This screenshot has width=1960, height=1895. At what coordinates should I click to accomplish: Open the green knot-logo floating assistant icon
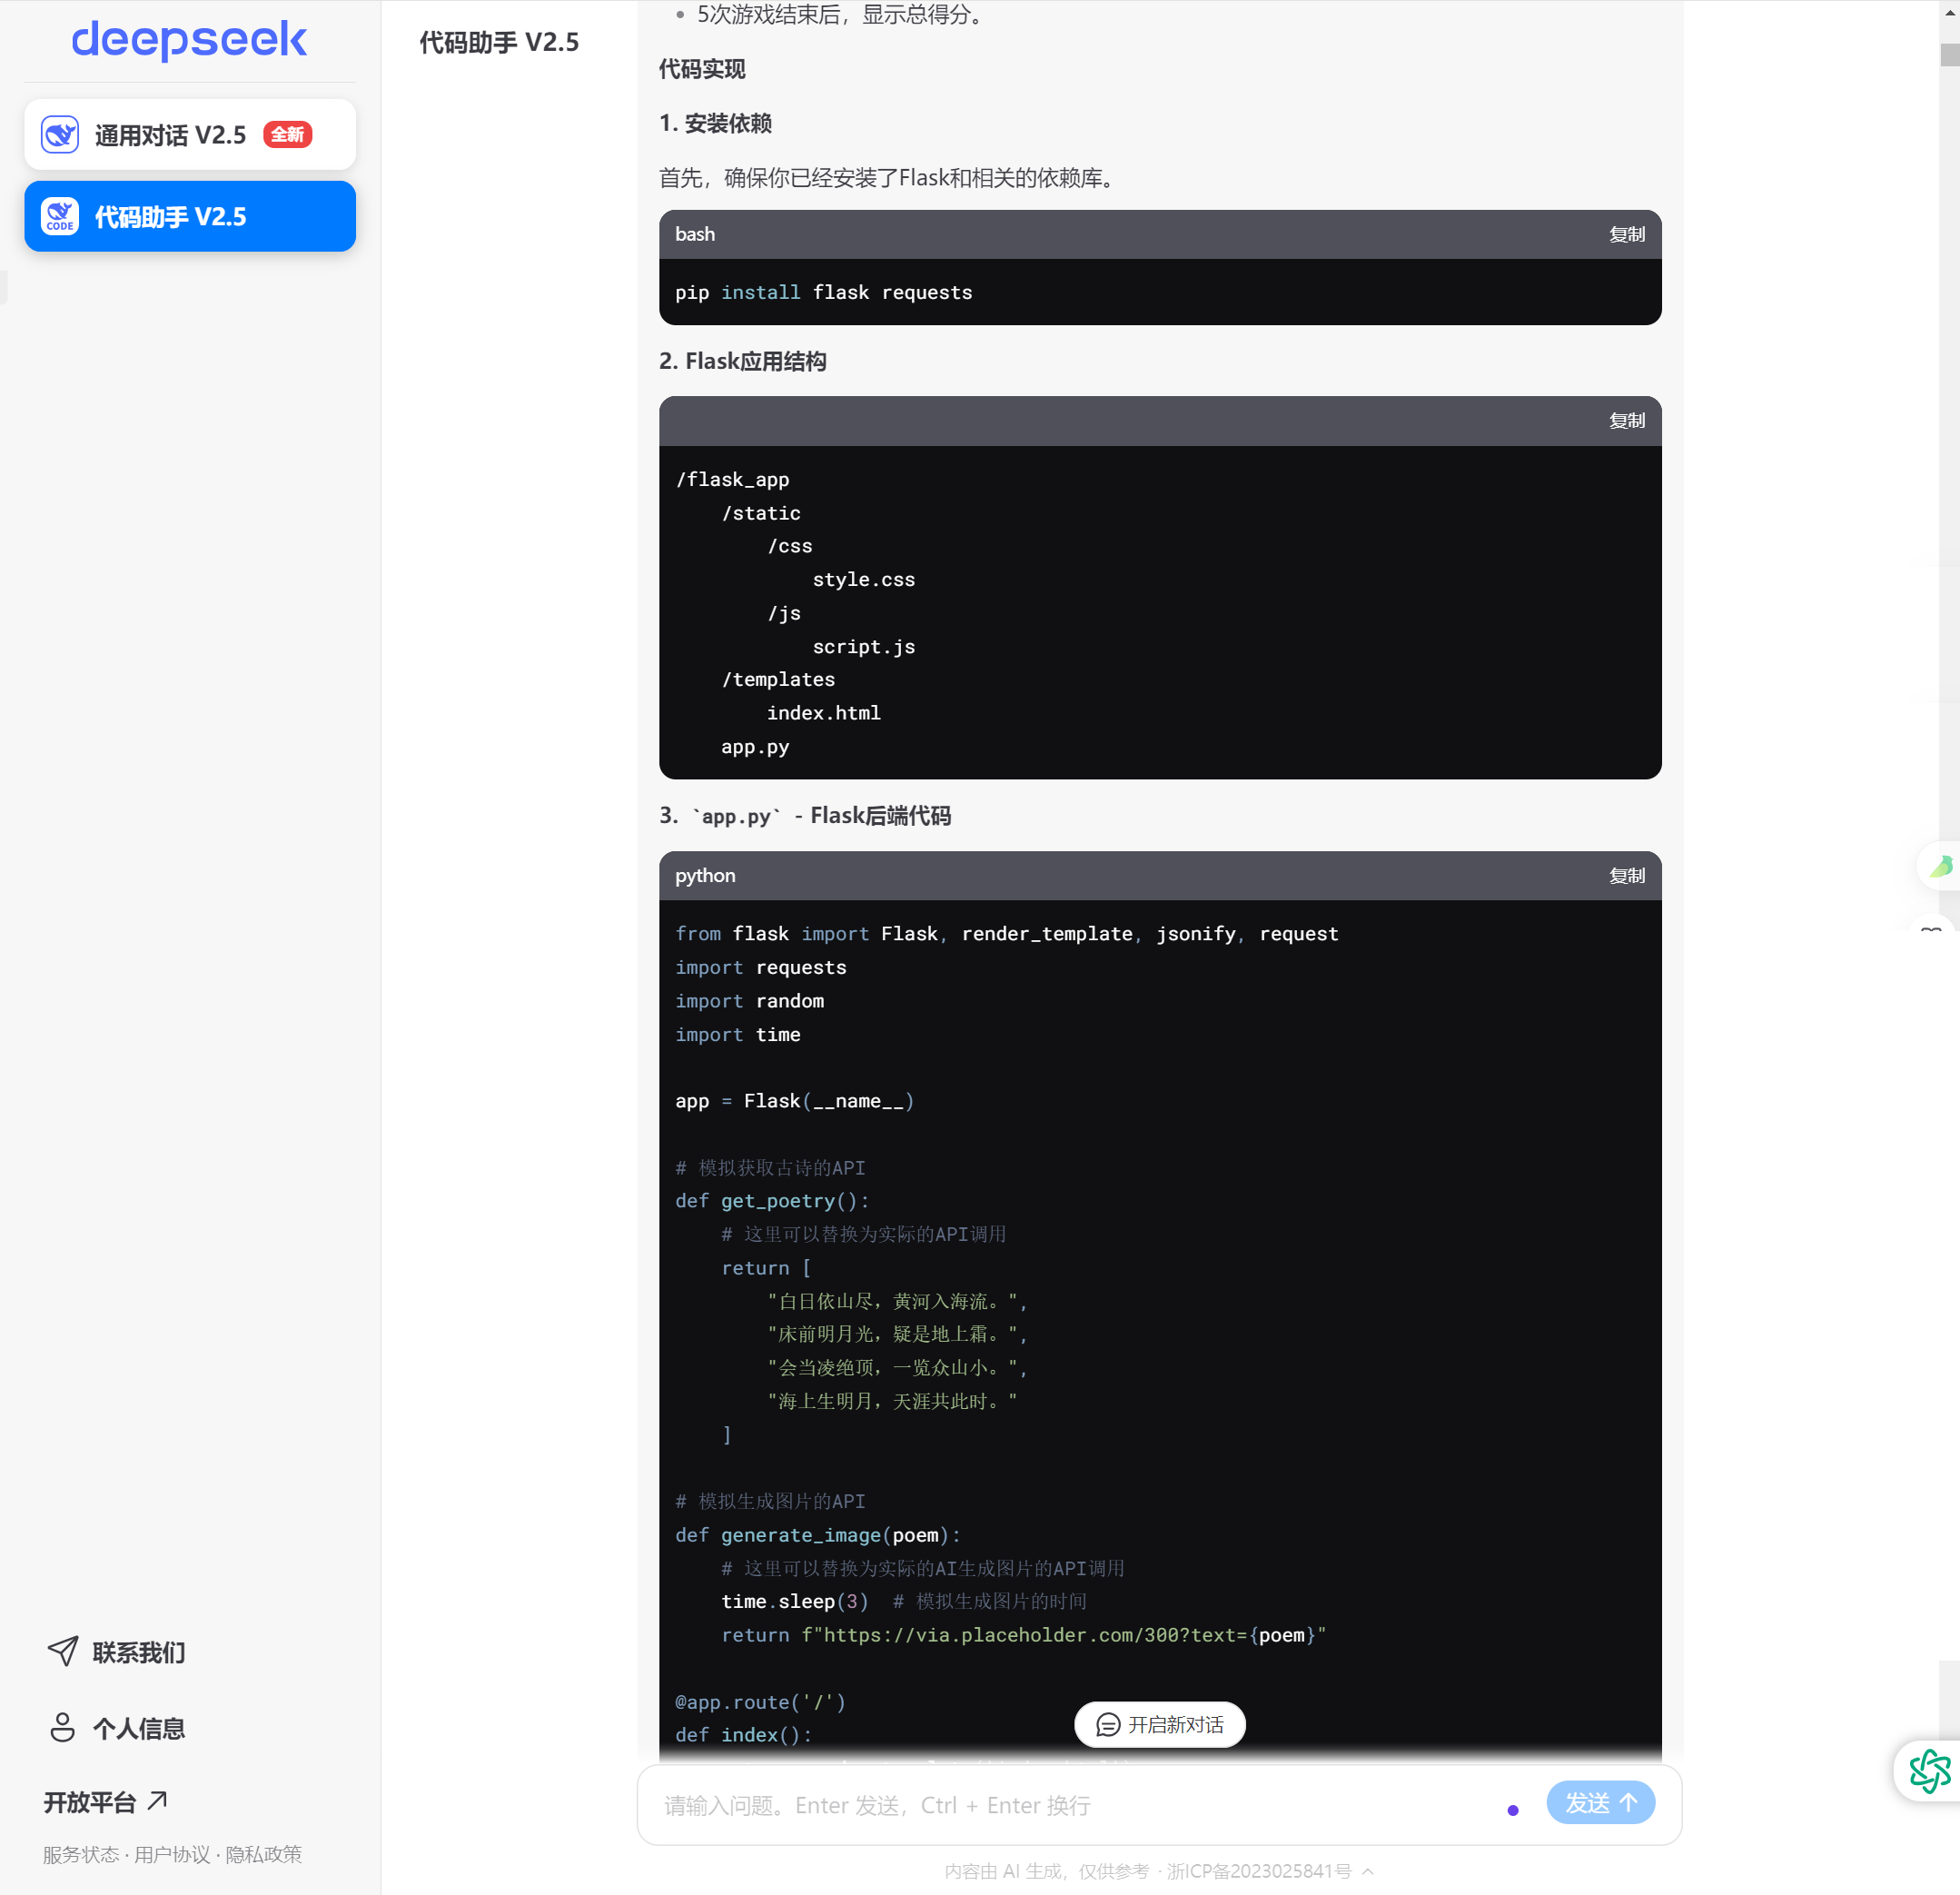[x=1929, y=1770]
